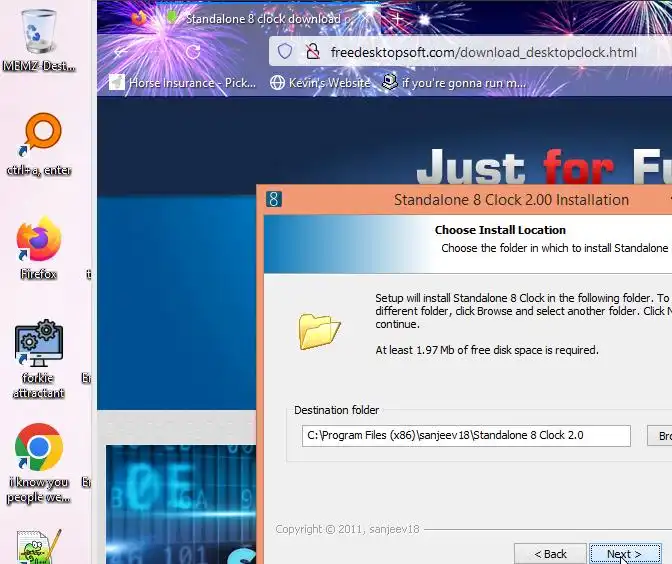The width and height of the screenshot is (672, 564).
Task: Open the tracking protection shield icon
Action: [x=285, y=52]
